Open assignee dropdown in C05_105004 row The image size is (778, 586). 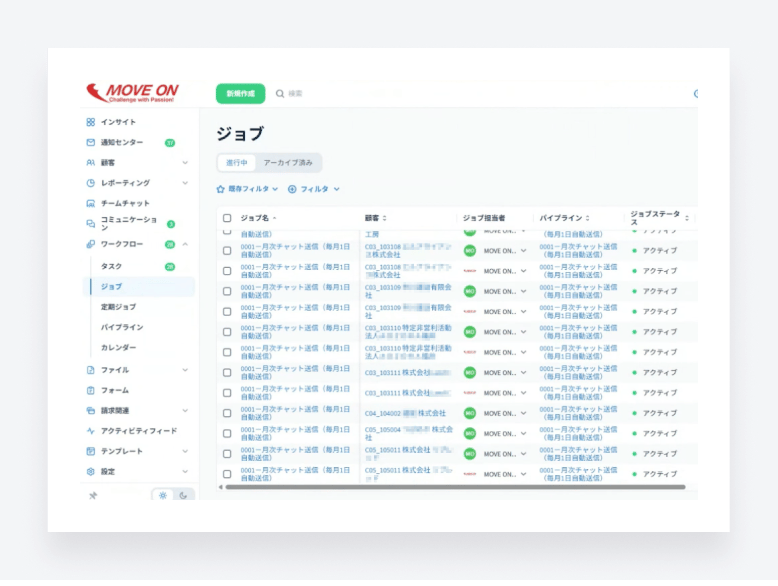click(x=523, y=434)
